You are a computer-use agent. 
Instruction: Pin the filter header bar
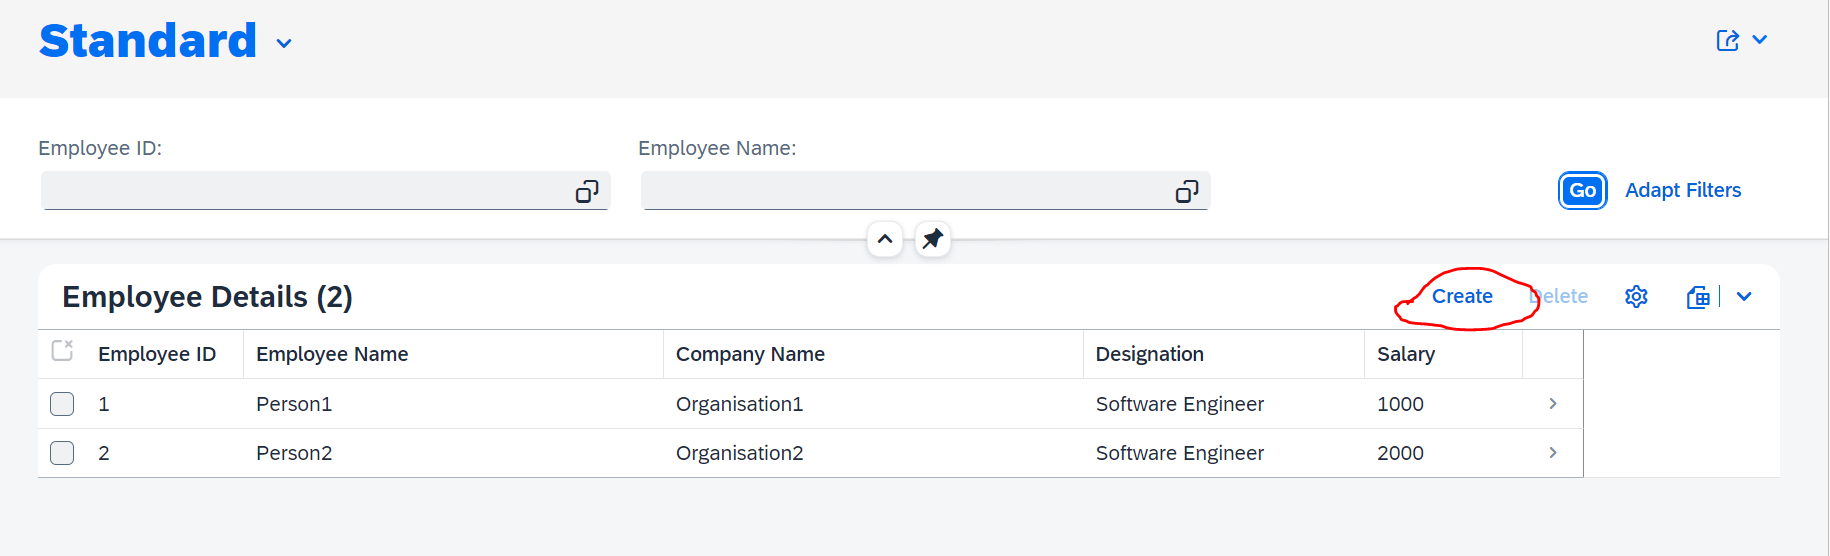click(x=932, y=239)
